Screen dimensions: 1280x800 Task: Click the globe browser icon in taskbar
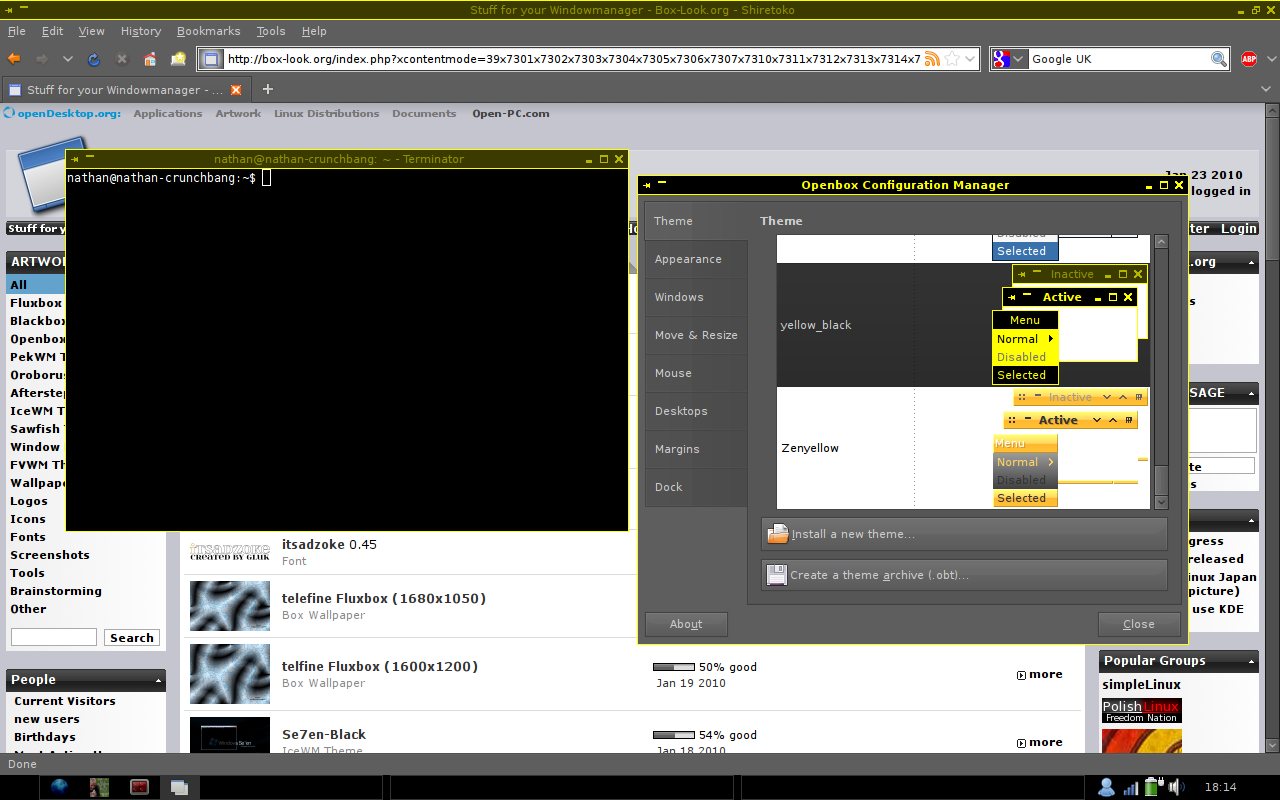point(59,787)
